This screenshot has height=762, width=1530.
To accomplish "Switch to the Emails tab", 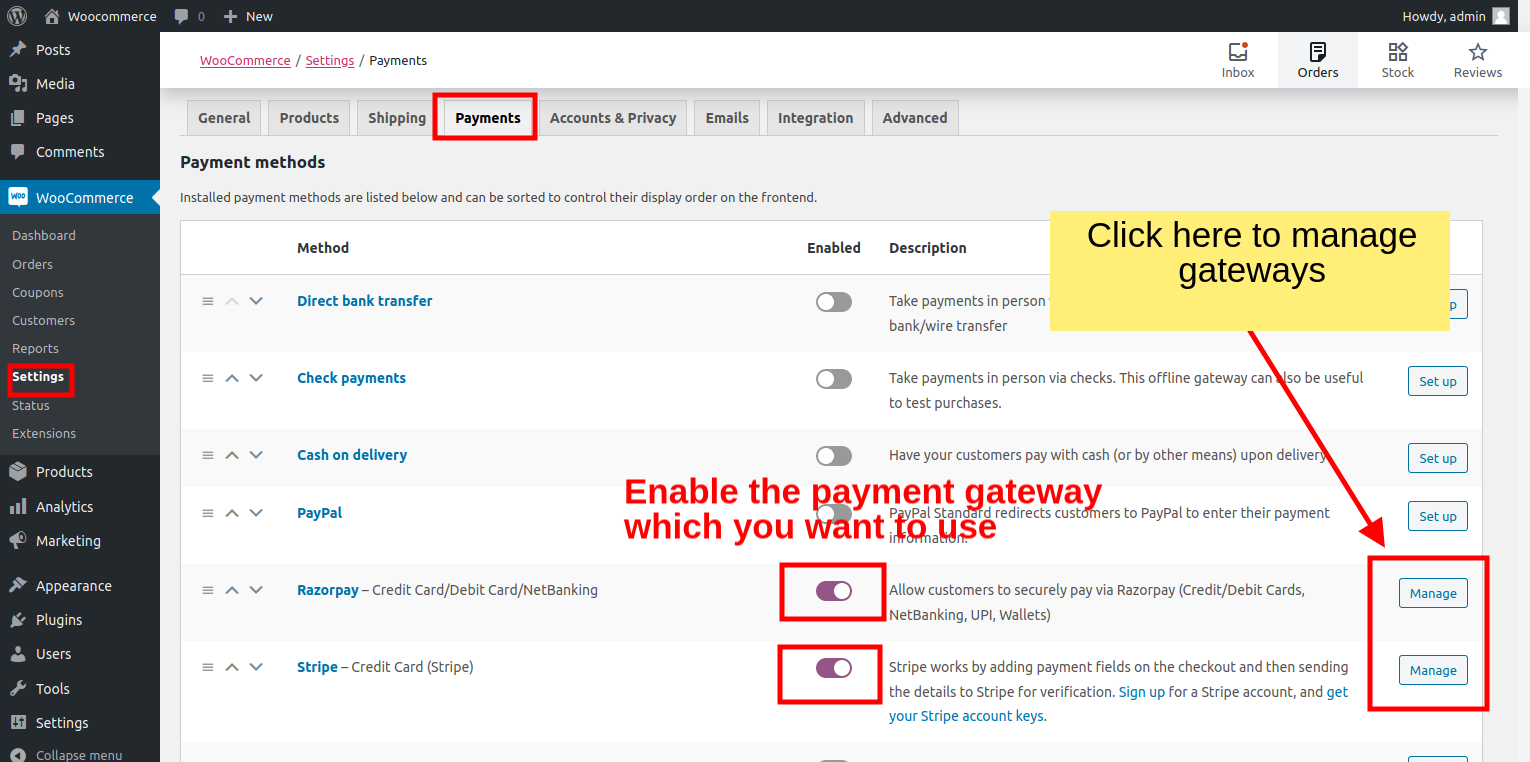I will pyautogui.click(x=727, y=118).
